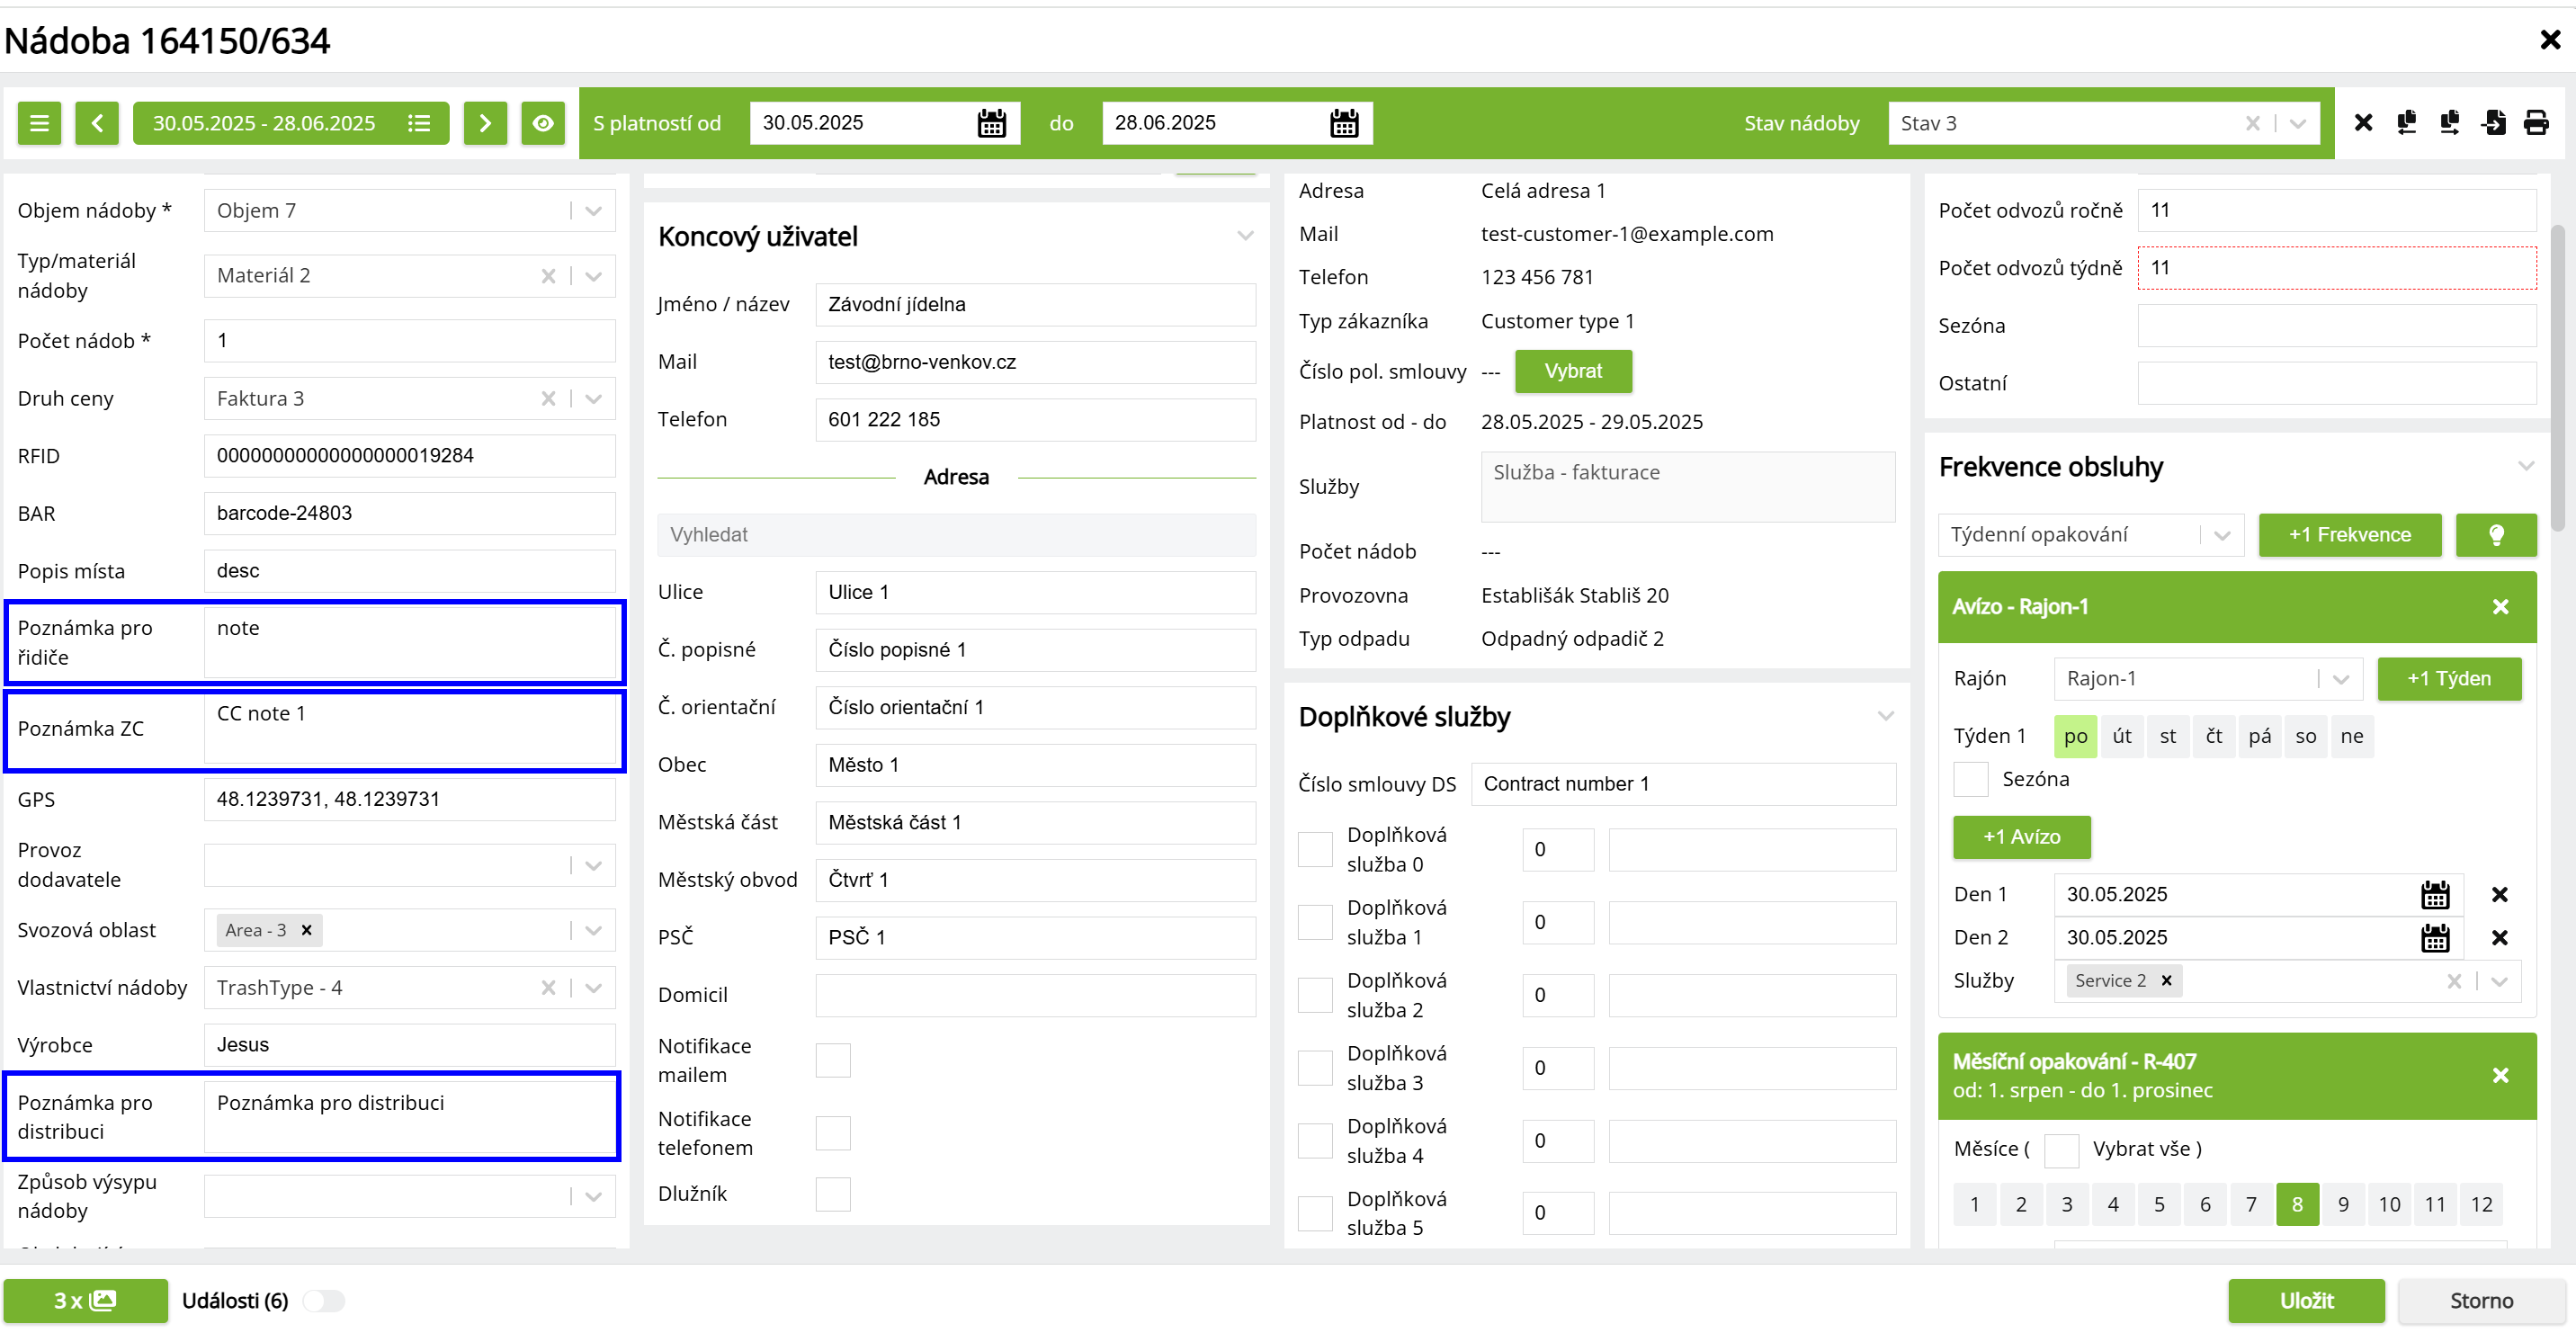
Task: Select weekday 'út' in Týden 1
Action: (x=2121, y=736)
